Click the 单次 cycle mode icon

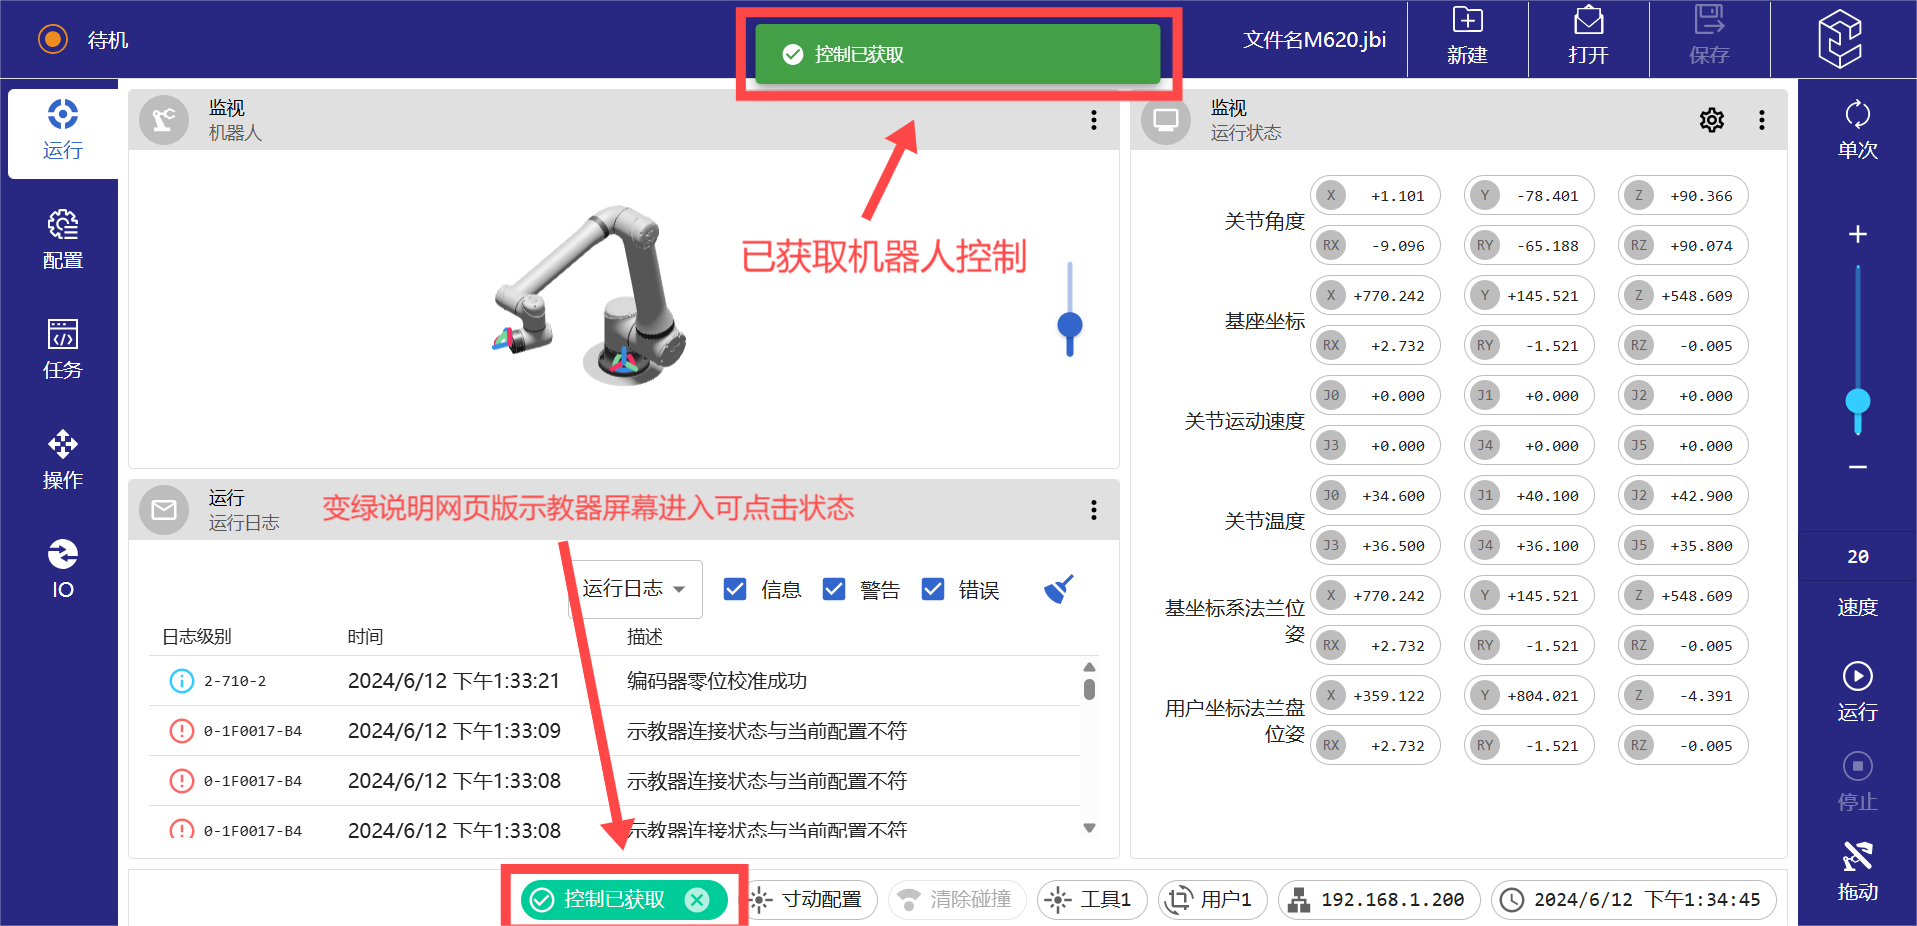pyautogui.click(x=1857, y=116)
